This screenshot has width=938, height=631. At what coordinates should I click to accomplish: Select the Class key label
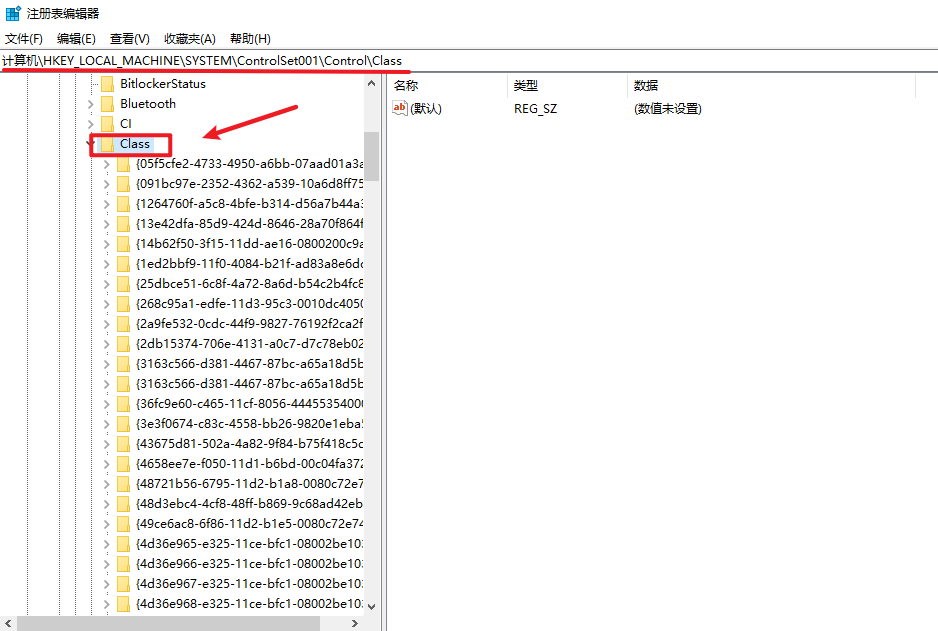pos(135,144)
